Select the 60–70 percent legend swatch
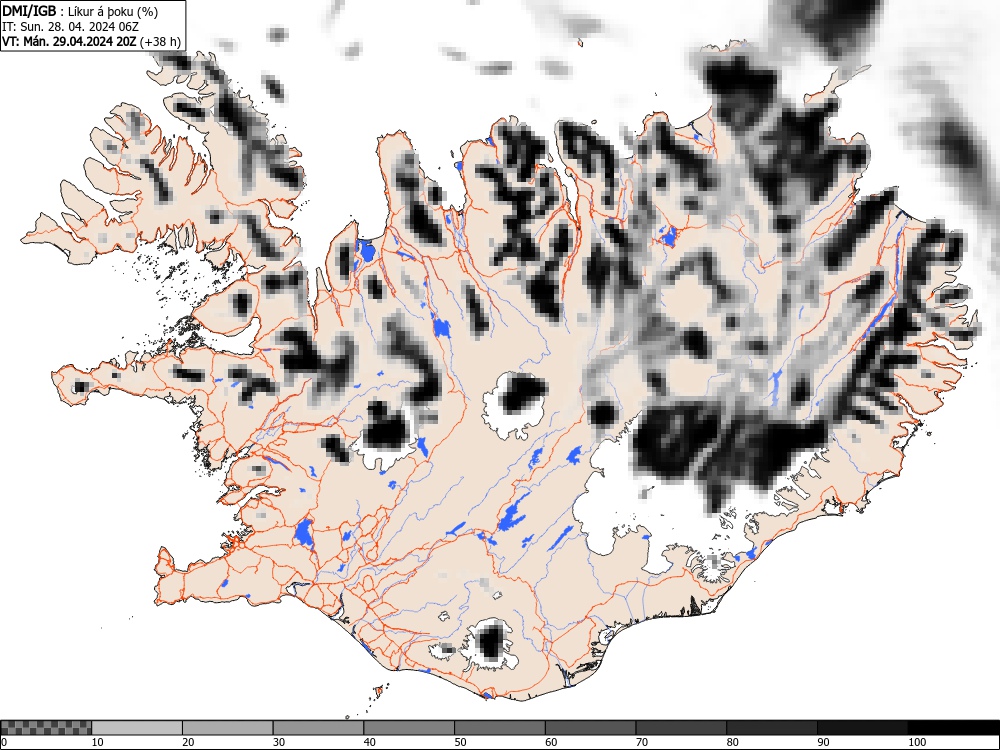This screenshot has height=750, width=1000. click(x=590, y=728)
